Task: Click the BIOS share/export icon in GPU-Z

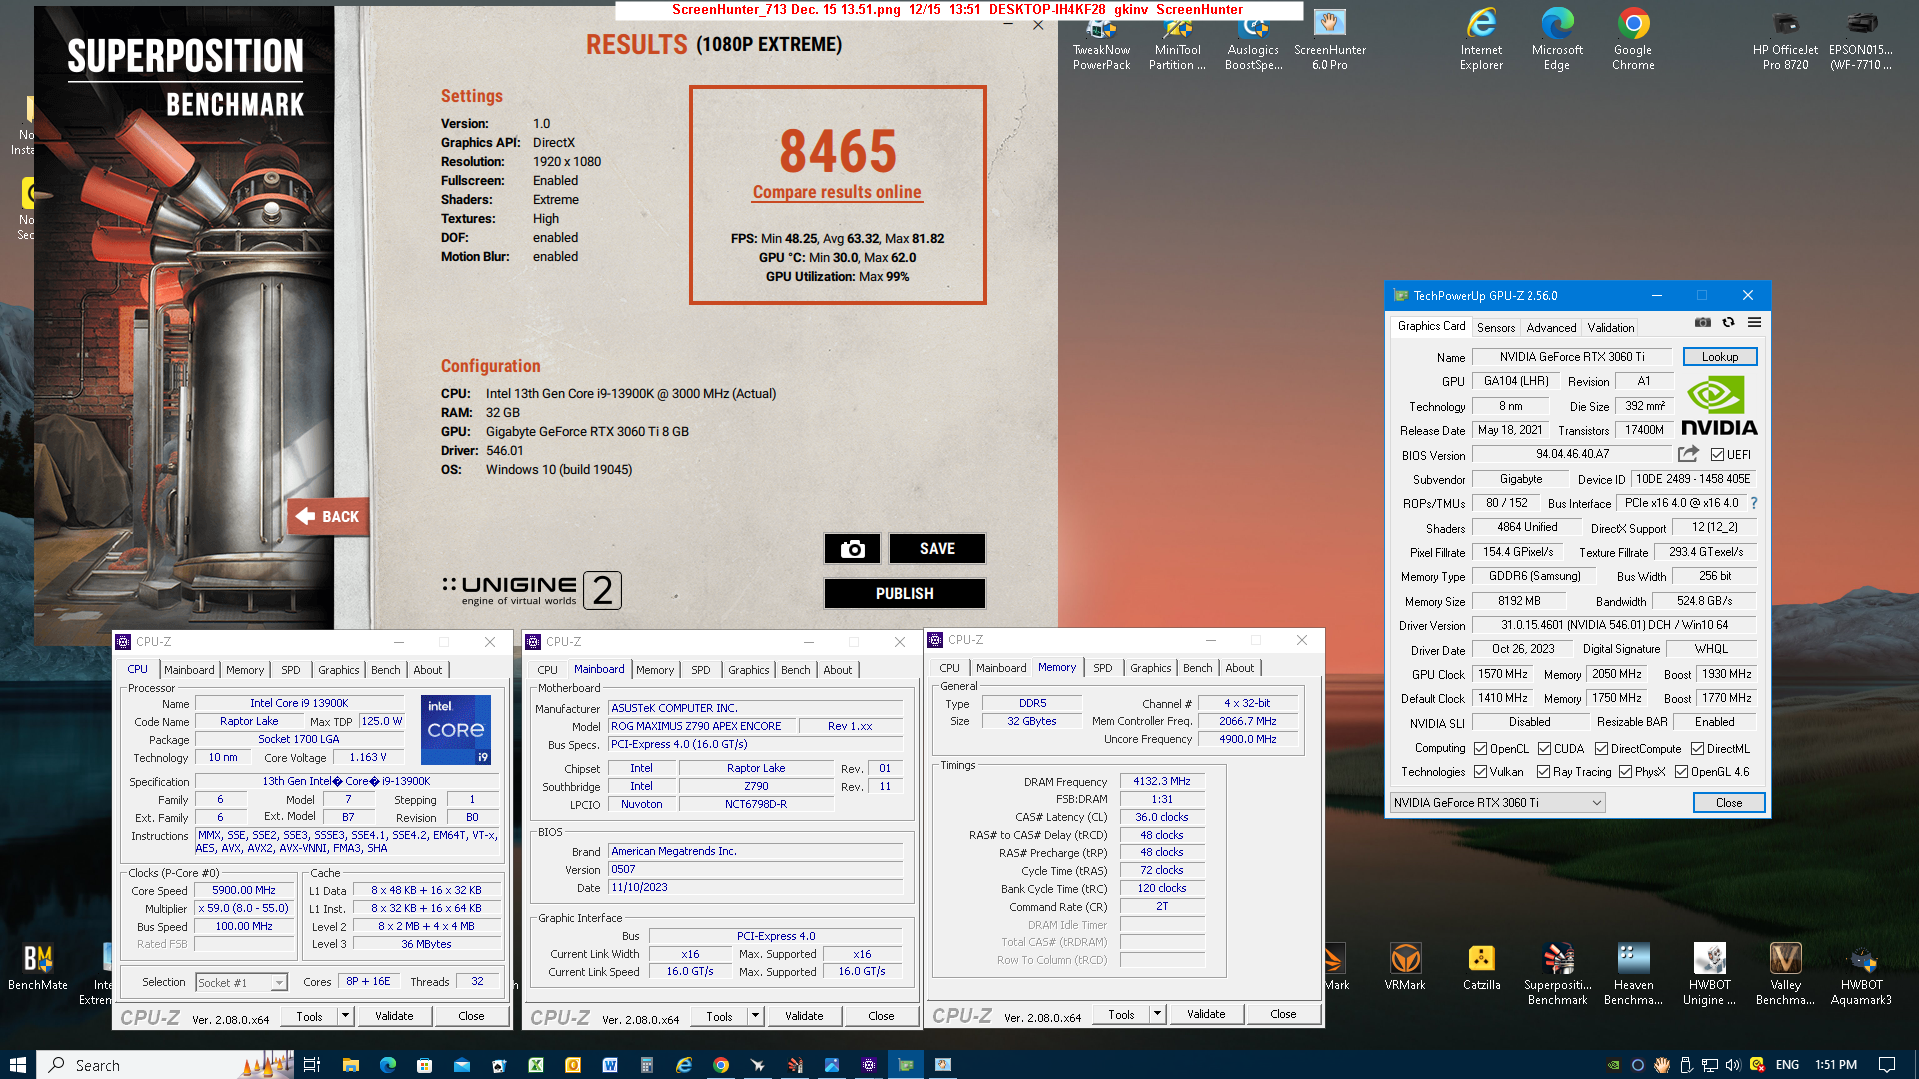Action: (1688, 454)
